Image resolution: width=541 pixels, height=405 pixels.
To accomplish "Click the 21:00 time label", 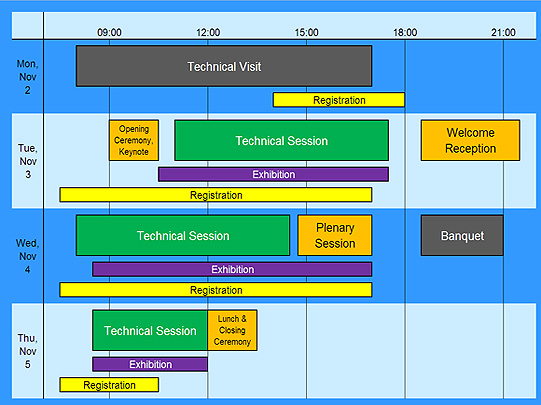I will pyautogui.click(x=503, y=32).
